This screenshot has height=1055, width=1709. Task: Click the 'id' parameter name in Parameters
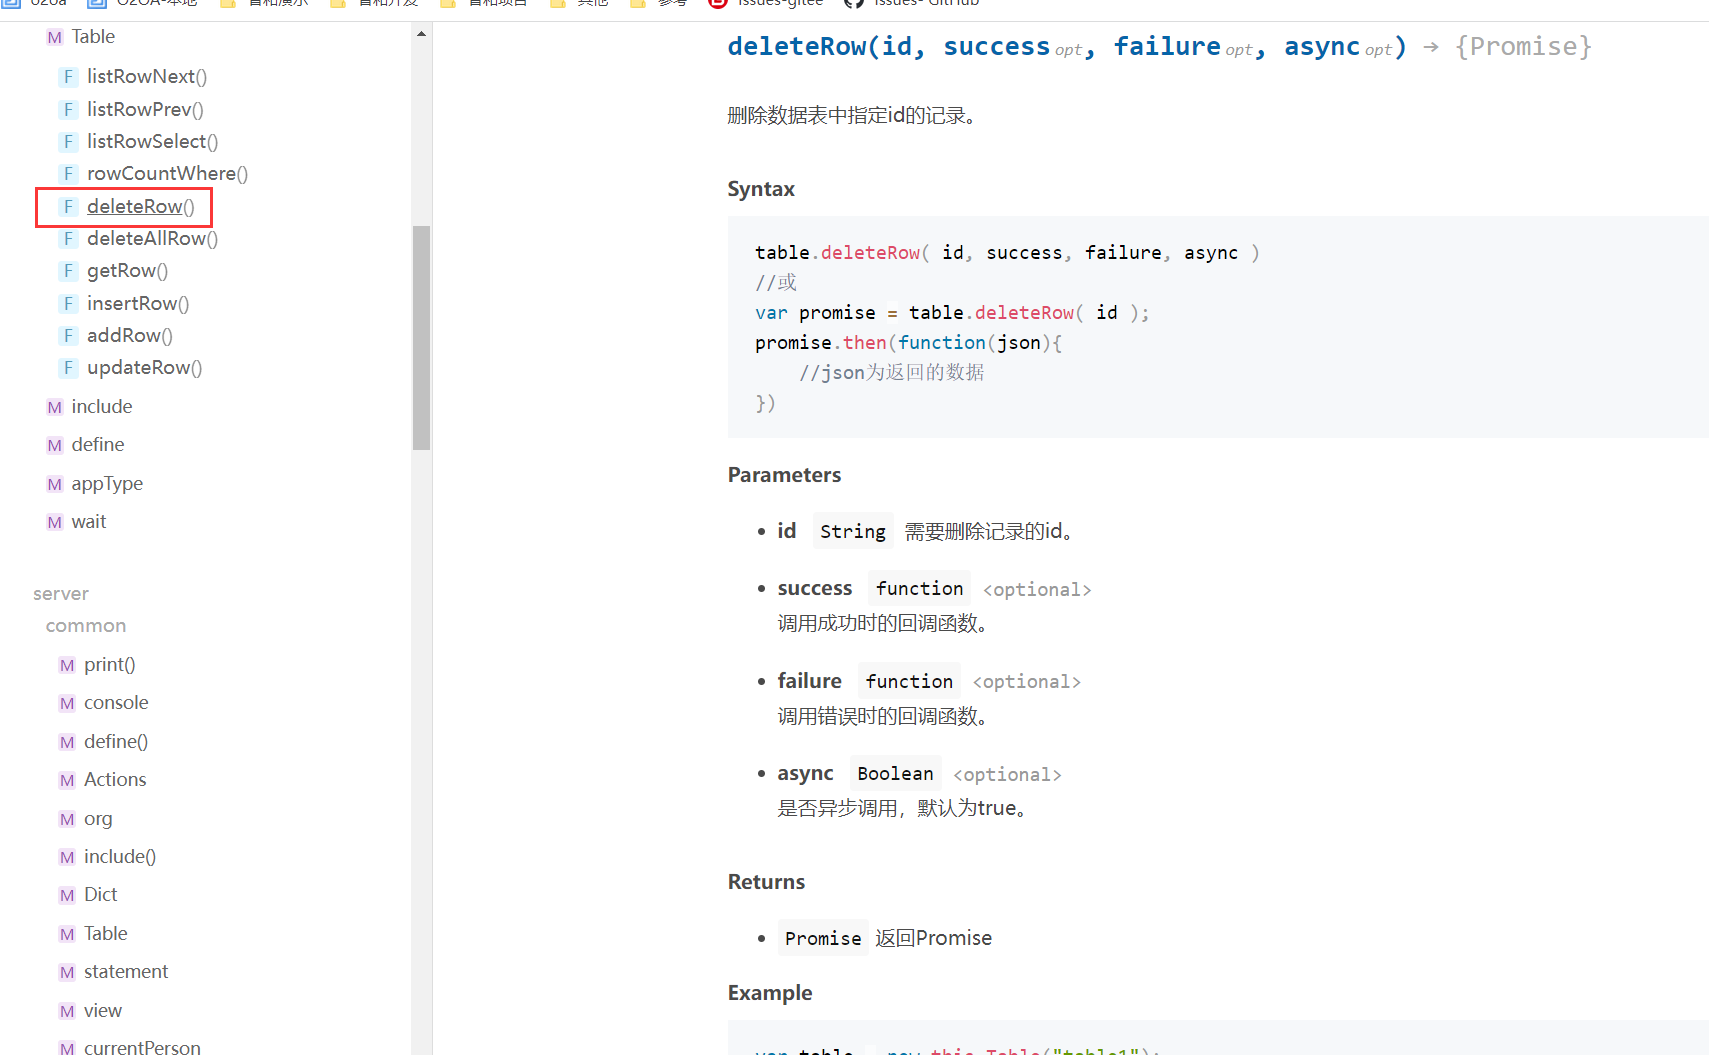click(x=787, y=531)
